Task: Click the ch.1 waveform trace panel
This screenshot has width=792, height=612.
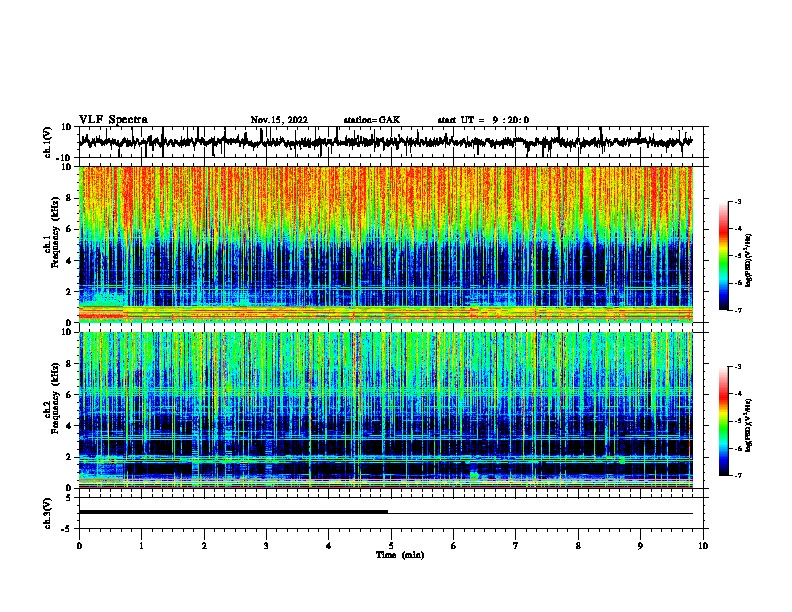Action: tap(391, 142)
